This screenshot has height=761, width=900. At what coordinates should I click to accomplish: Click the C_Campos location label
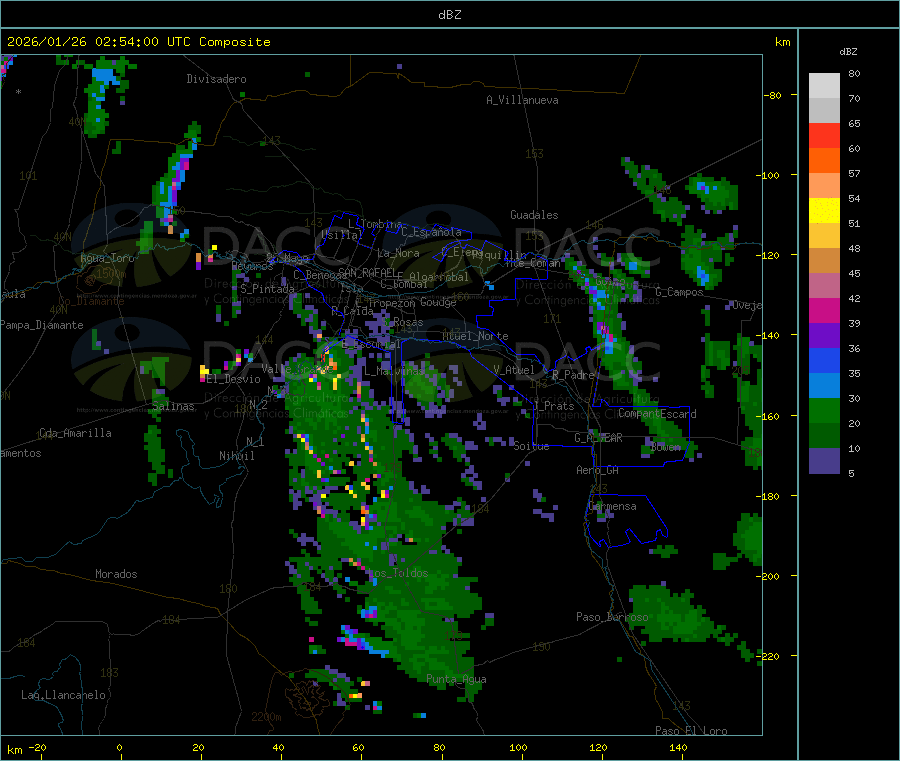(679, 292)
